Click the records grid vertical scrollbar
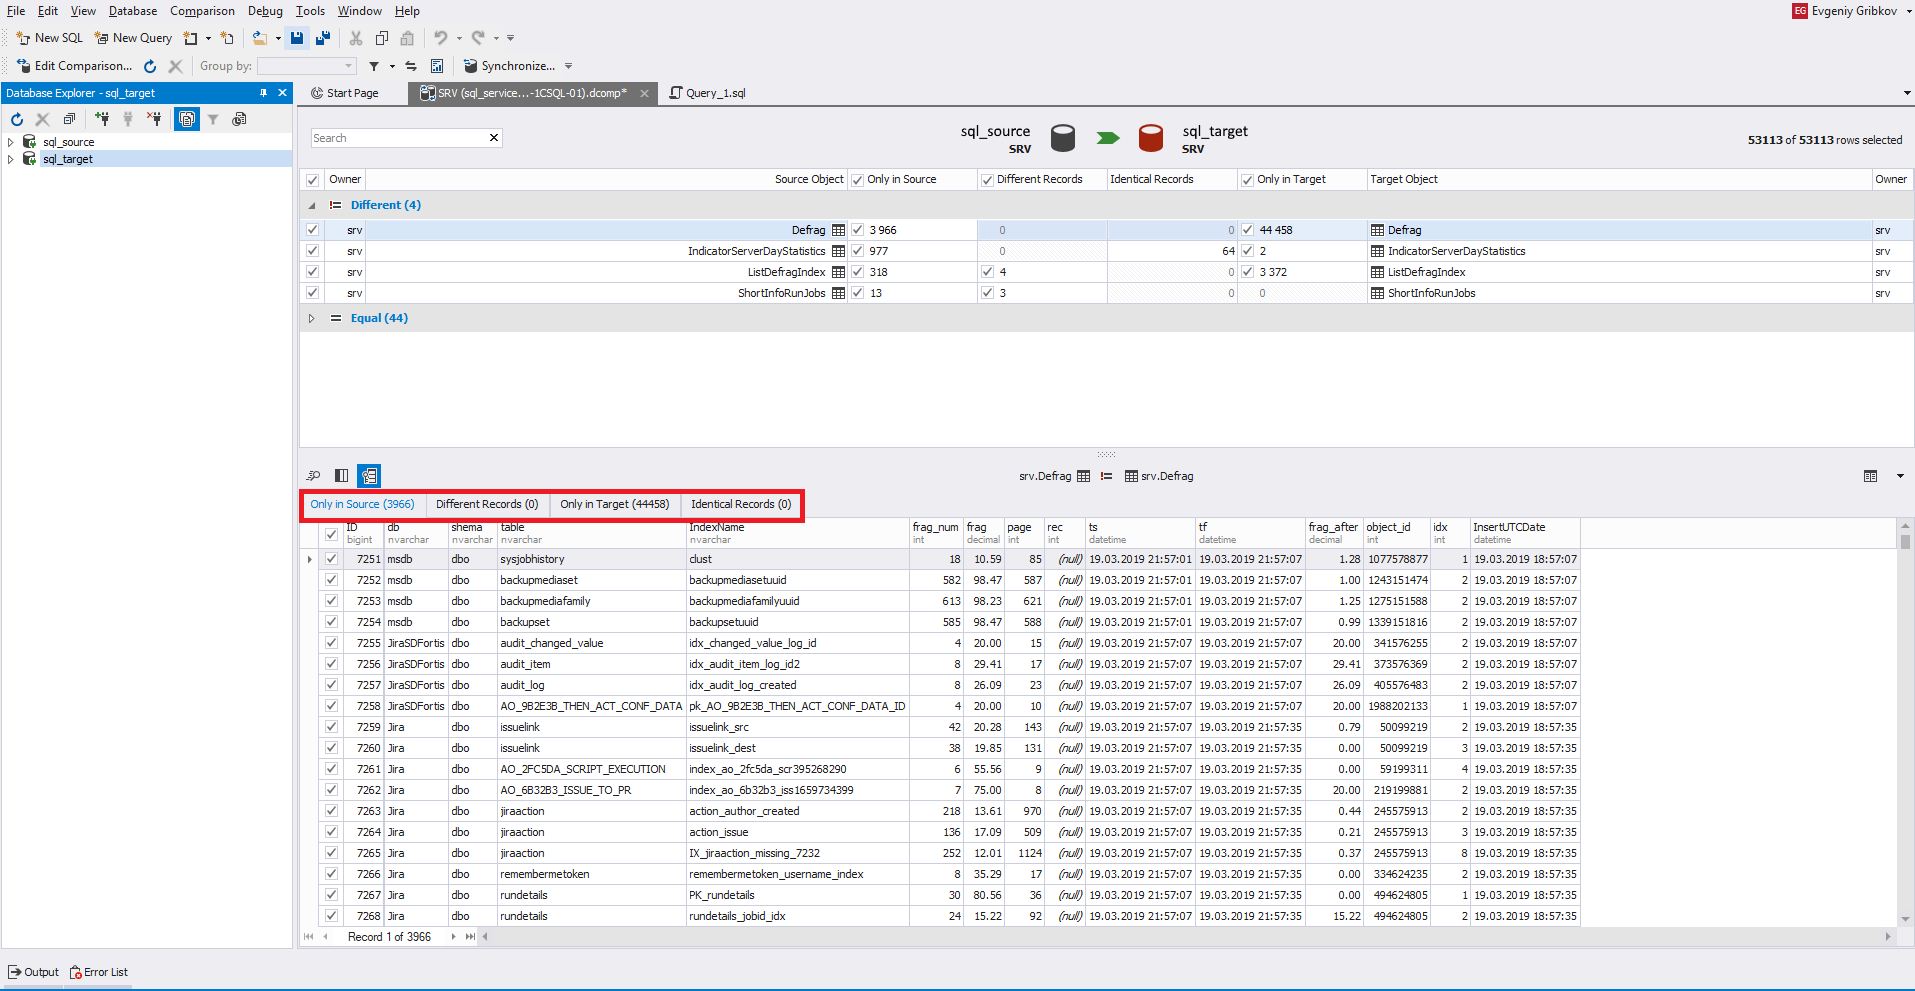 (x=1905, y=700)
